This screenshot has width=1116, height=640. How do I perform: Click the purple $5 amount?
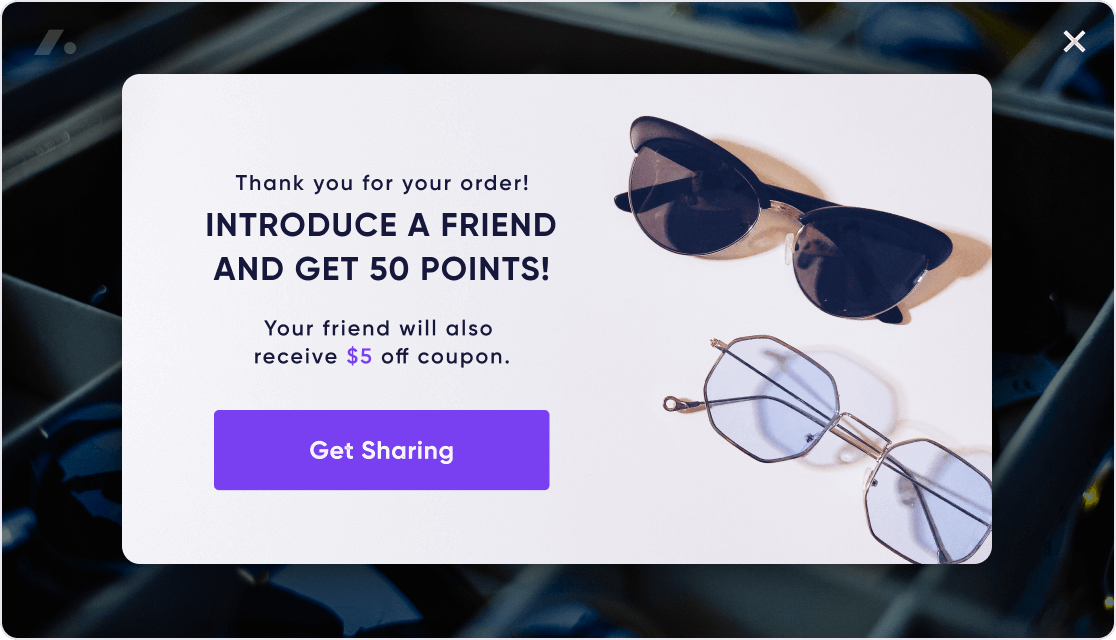tap(359, 356)
